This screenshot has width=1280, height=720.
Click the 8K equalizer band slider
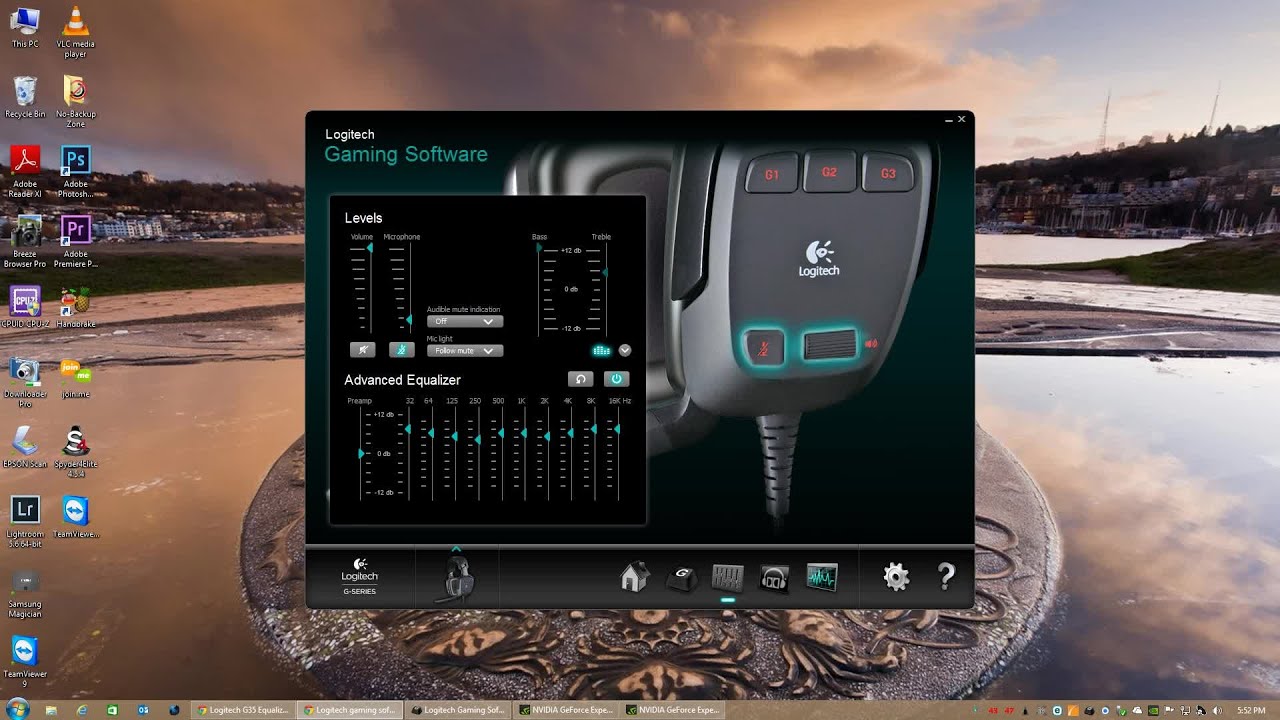[593, 428]
